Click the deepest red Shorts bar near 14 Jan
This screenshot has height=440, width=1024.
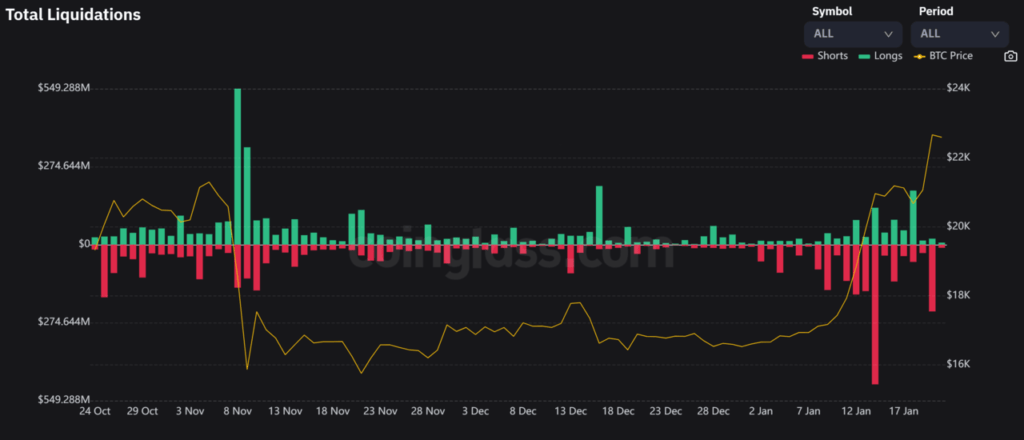[875, 314]
